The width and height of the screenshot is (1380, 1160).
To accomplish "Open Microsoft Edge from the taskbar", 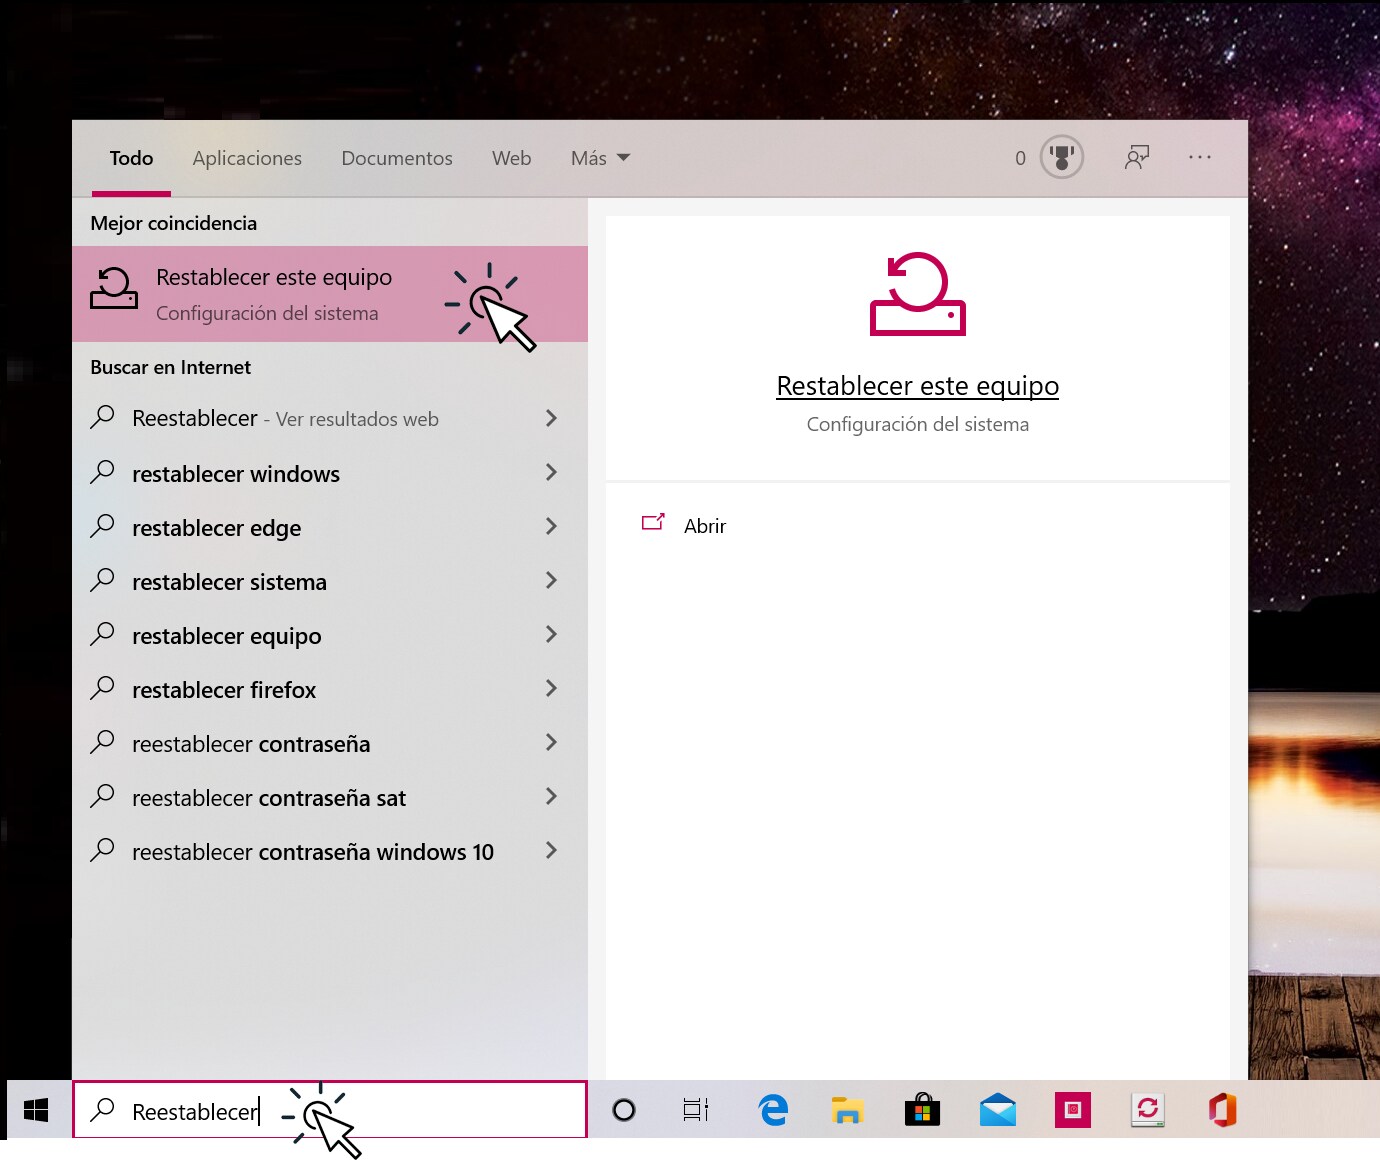I will (x=772, y=1110).
